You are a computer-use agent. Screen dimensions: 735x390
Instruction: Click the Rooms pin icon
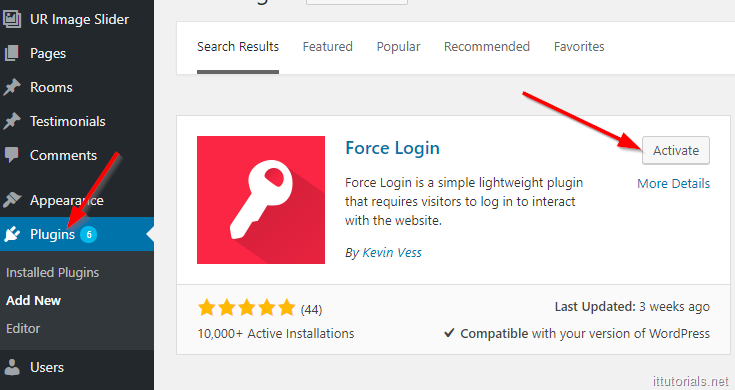point(12,87)
